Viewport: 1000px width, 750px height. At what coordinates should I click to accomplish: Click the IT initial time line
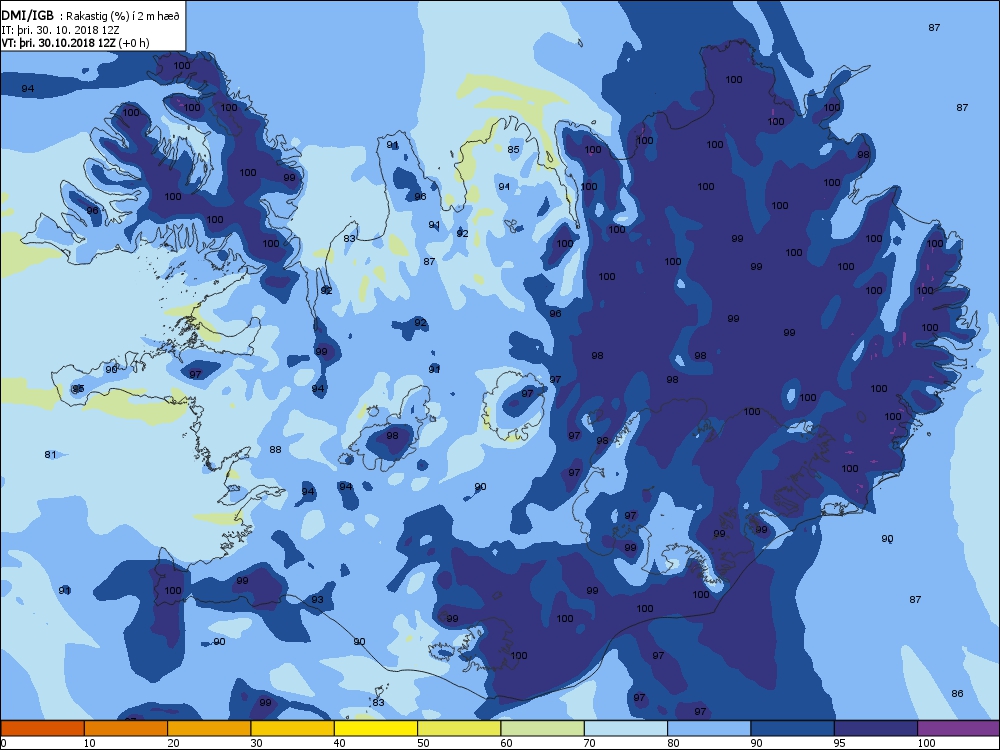click(x=60, y=30)
